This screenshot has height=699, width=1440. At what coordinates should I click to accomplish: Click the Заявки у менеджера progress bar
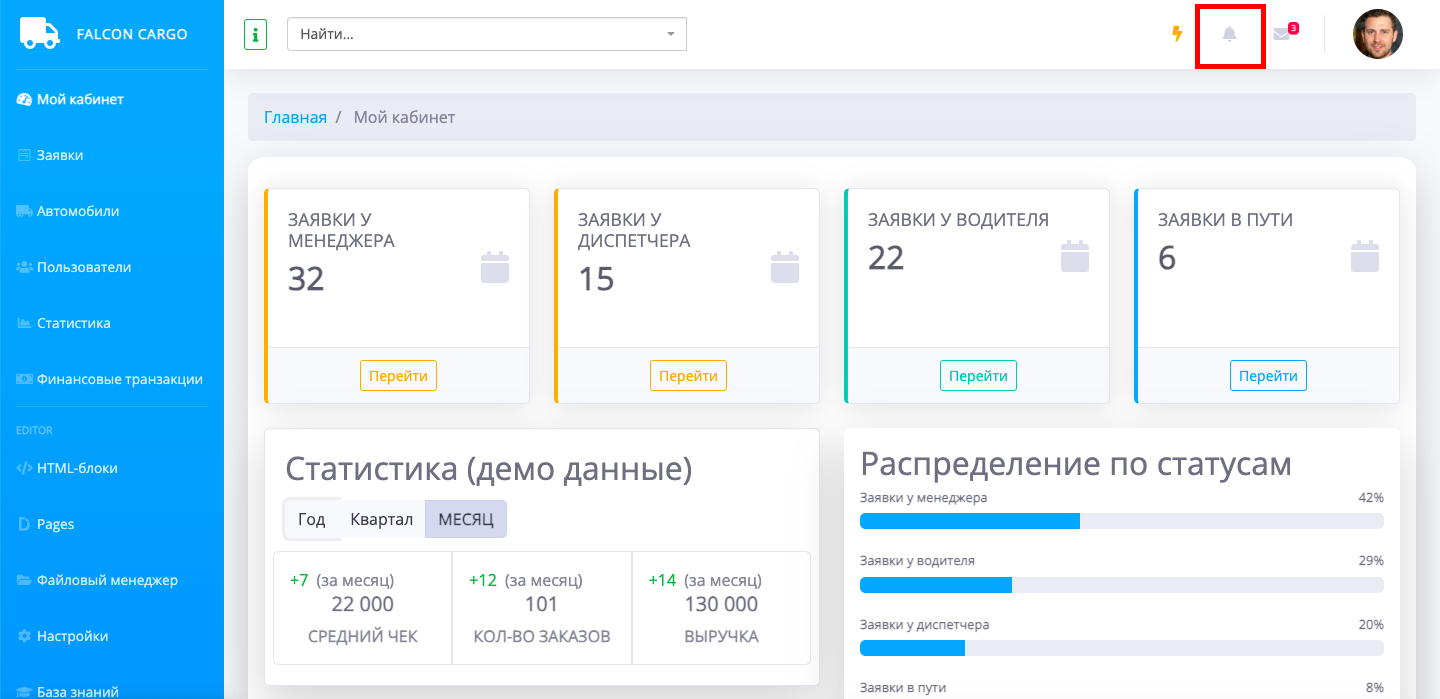1121,521
